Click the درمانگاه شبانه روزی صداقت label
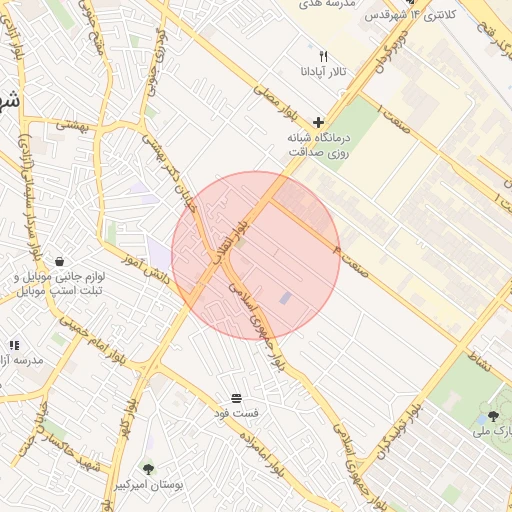 tap(319, 145)
